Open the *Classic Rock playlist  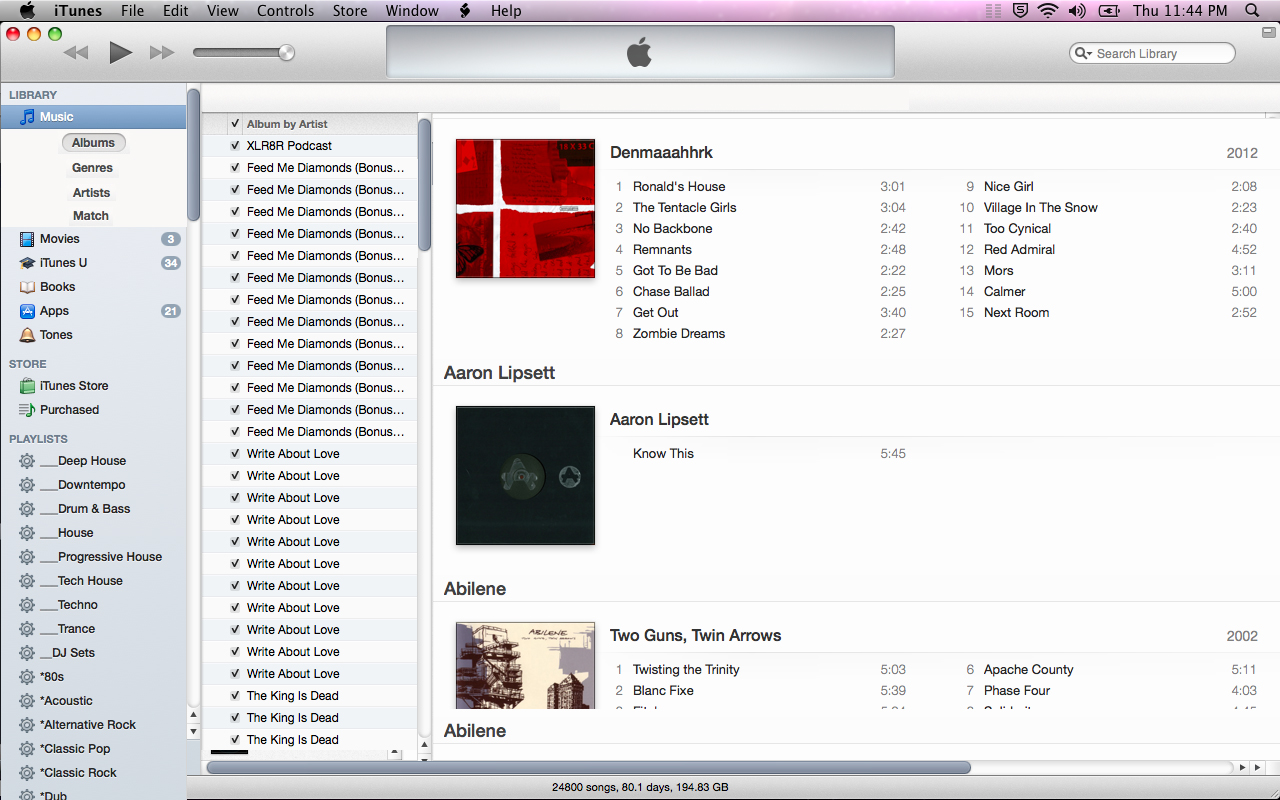[x=78, y=773]
